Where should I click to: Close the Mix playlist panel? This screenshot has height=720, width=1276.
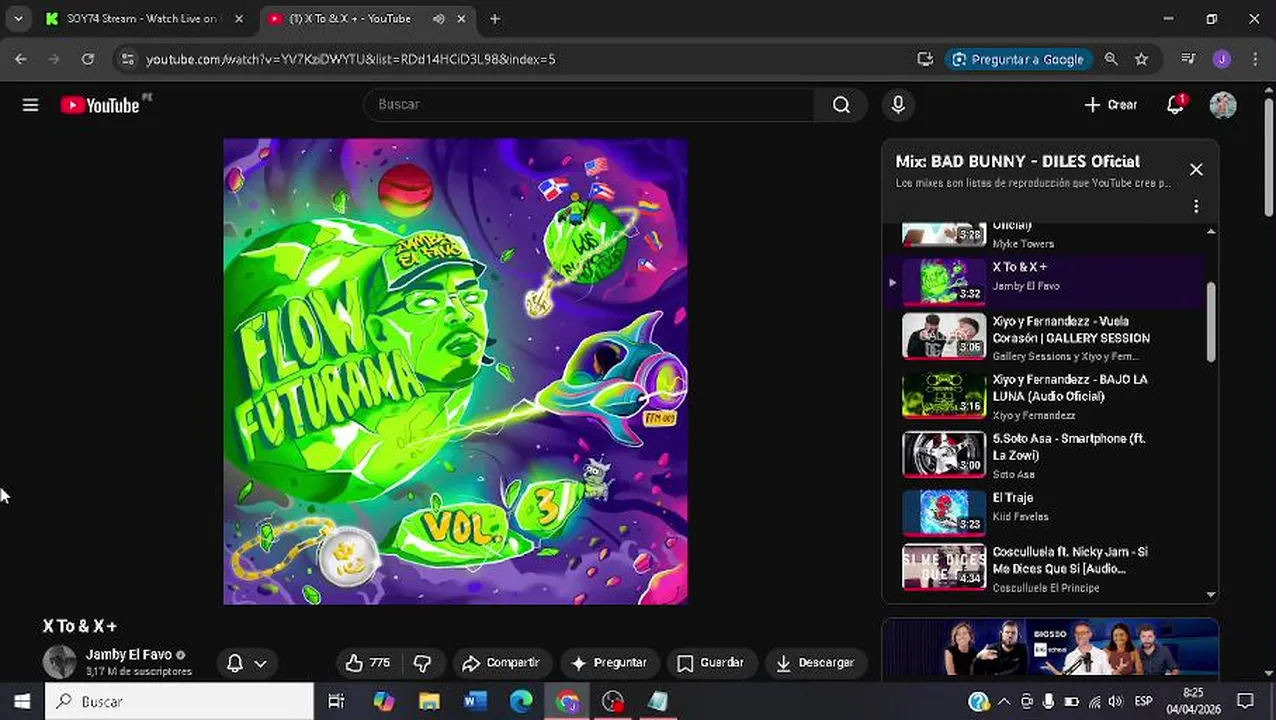1196,170
